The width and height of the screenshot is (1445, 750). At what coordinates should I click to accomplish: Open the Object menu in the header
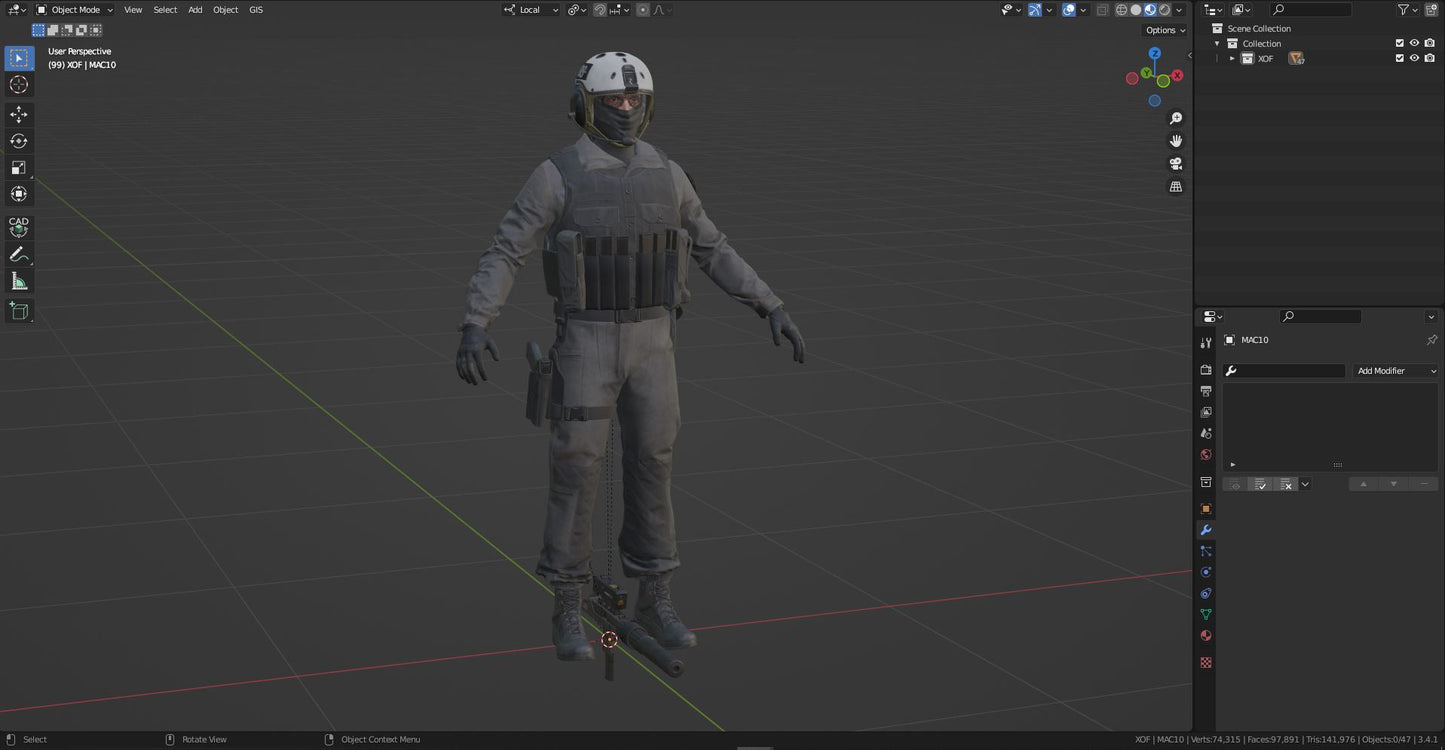pyautogui.click(x=225, y=9)
